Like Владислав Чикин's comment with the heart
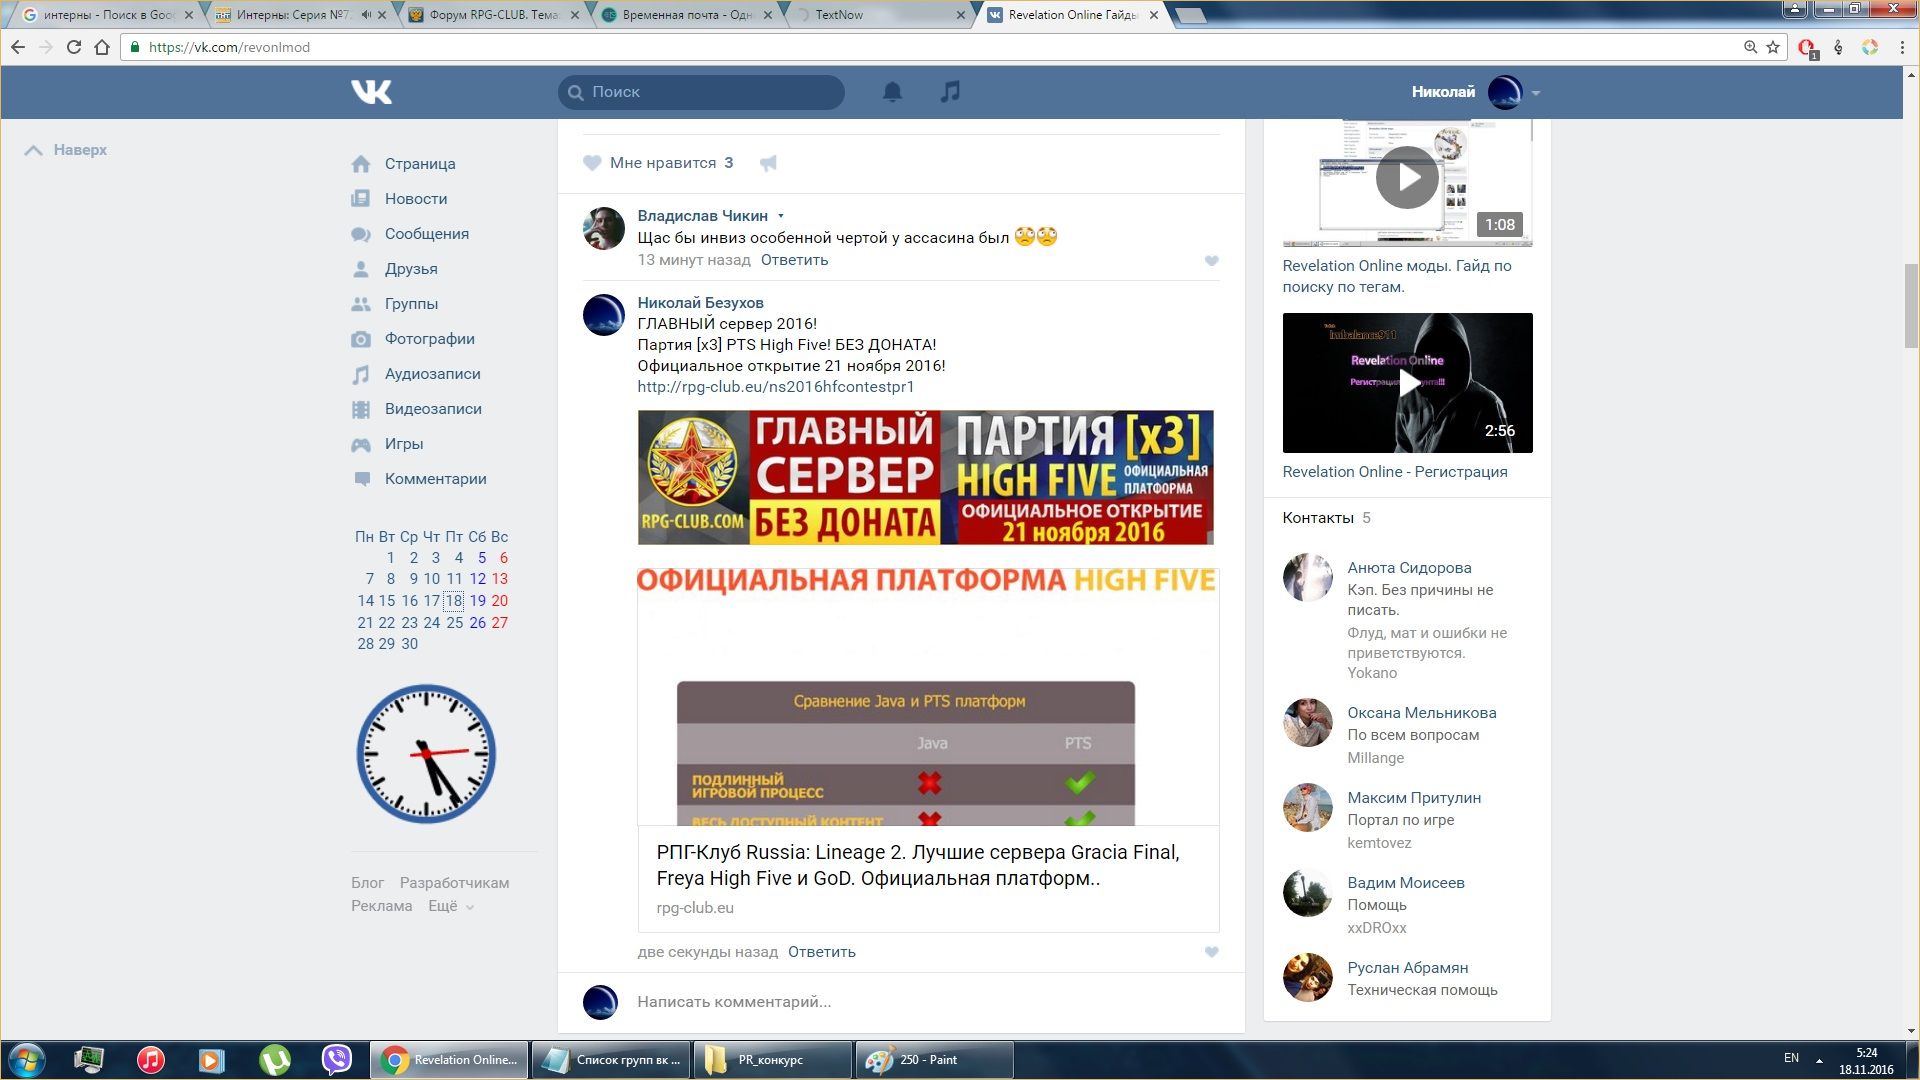This screenshot has height=1080, width=1920. tap(1211, 261)
